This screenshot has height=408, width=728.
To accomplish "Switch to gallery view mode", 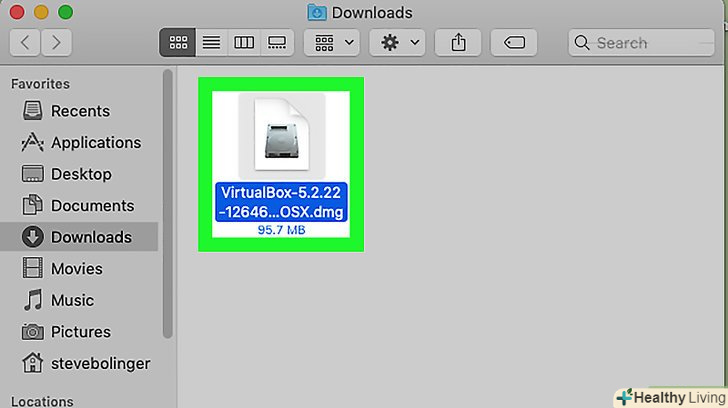I will coord(277,43).
